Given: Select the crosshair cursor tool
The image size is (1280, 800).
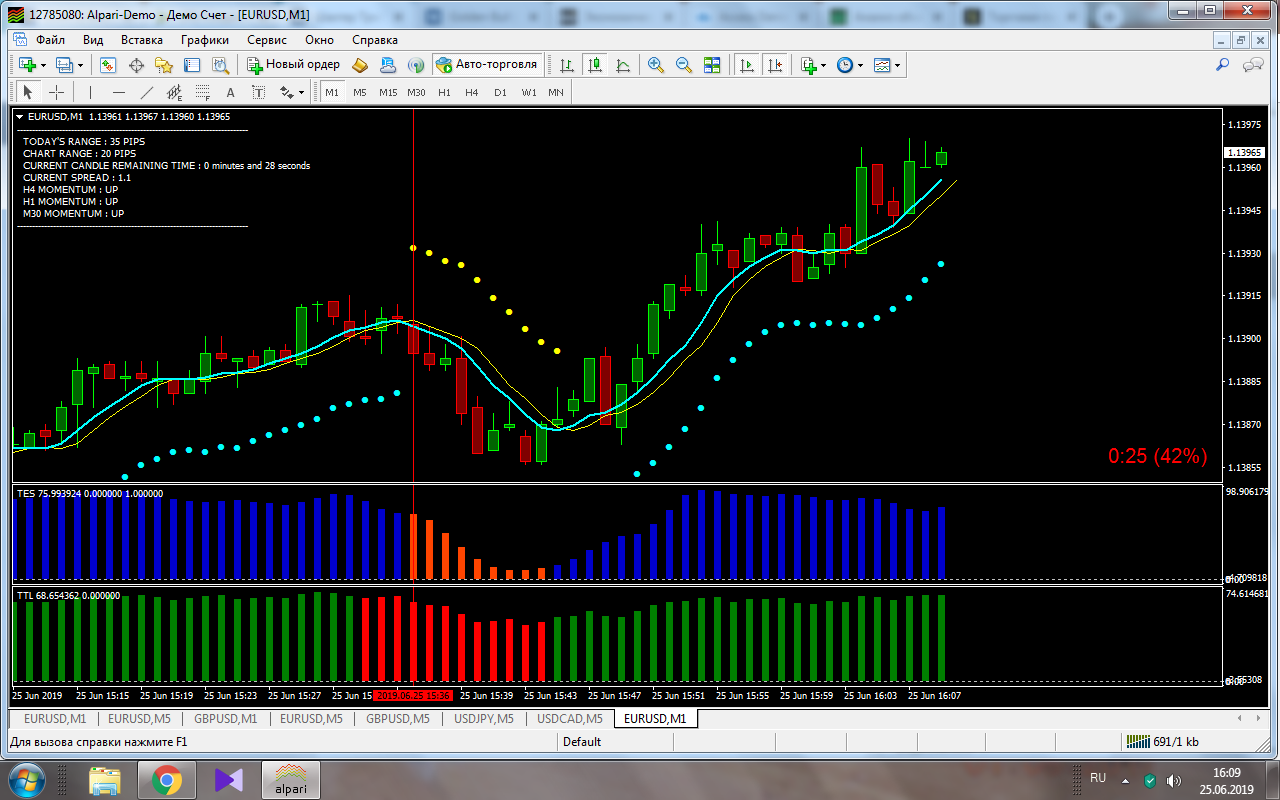Looking at the screenshot, I should 57,92.
